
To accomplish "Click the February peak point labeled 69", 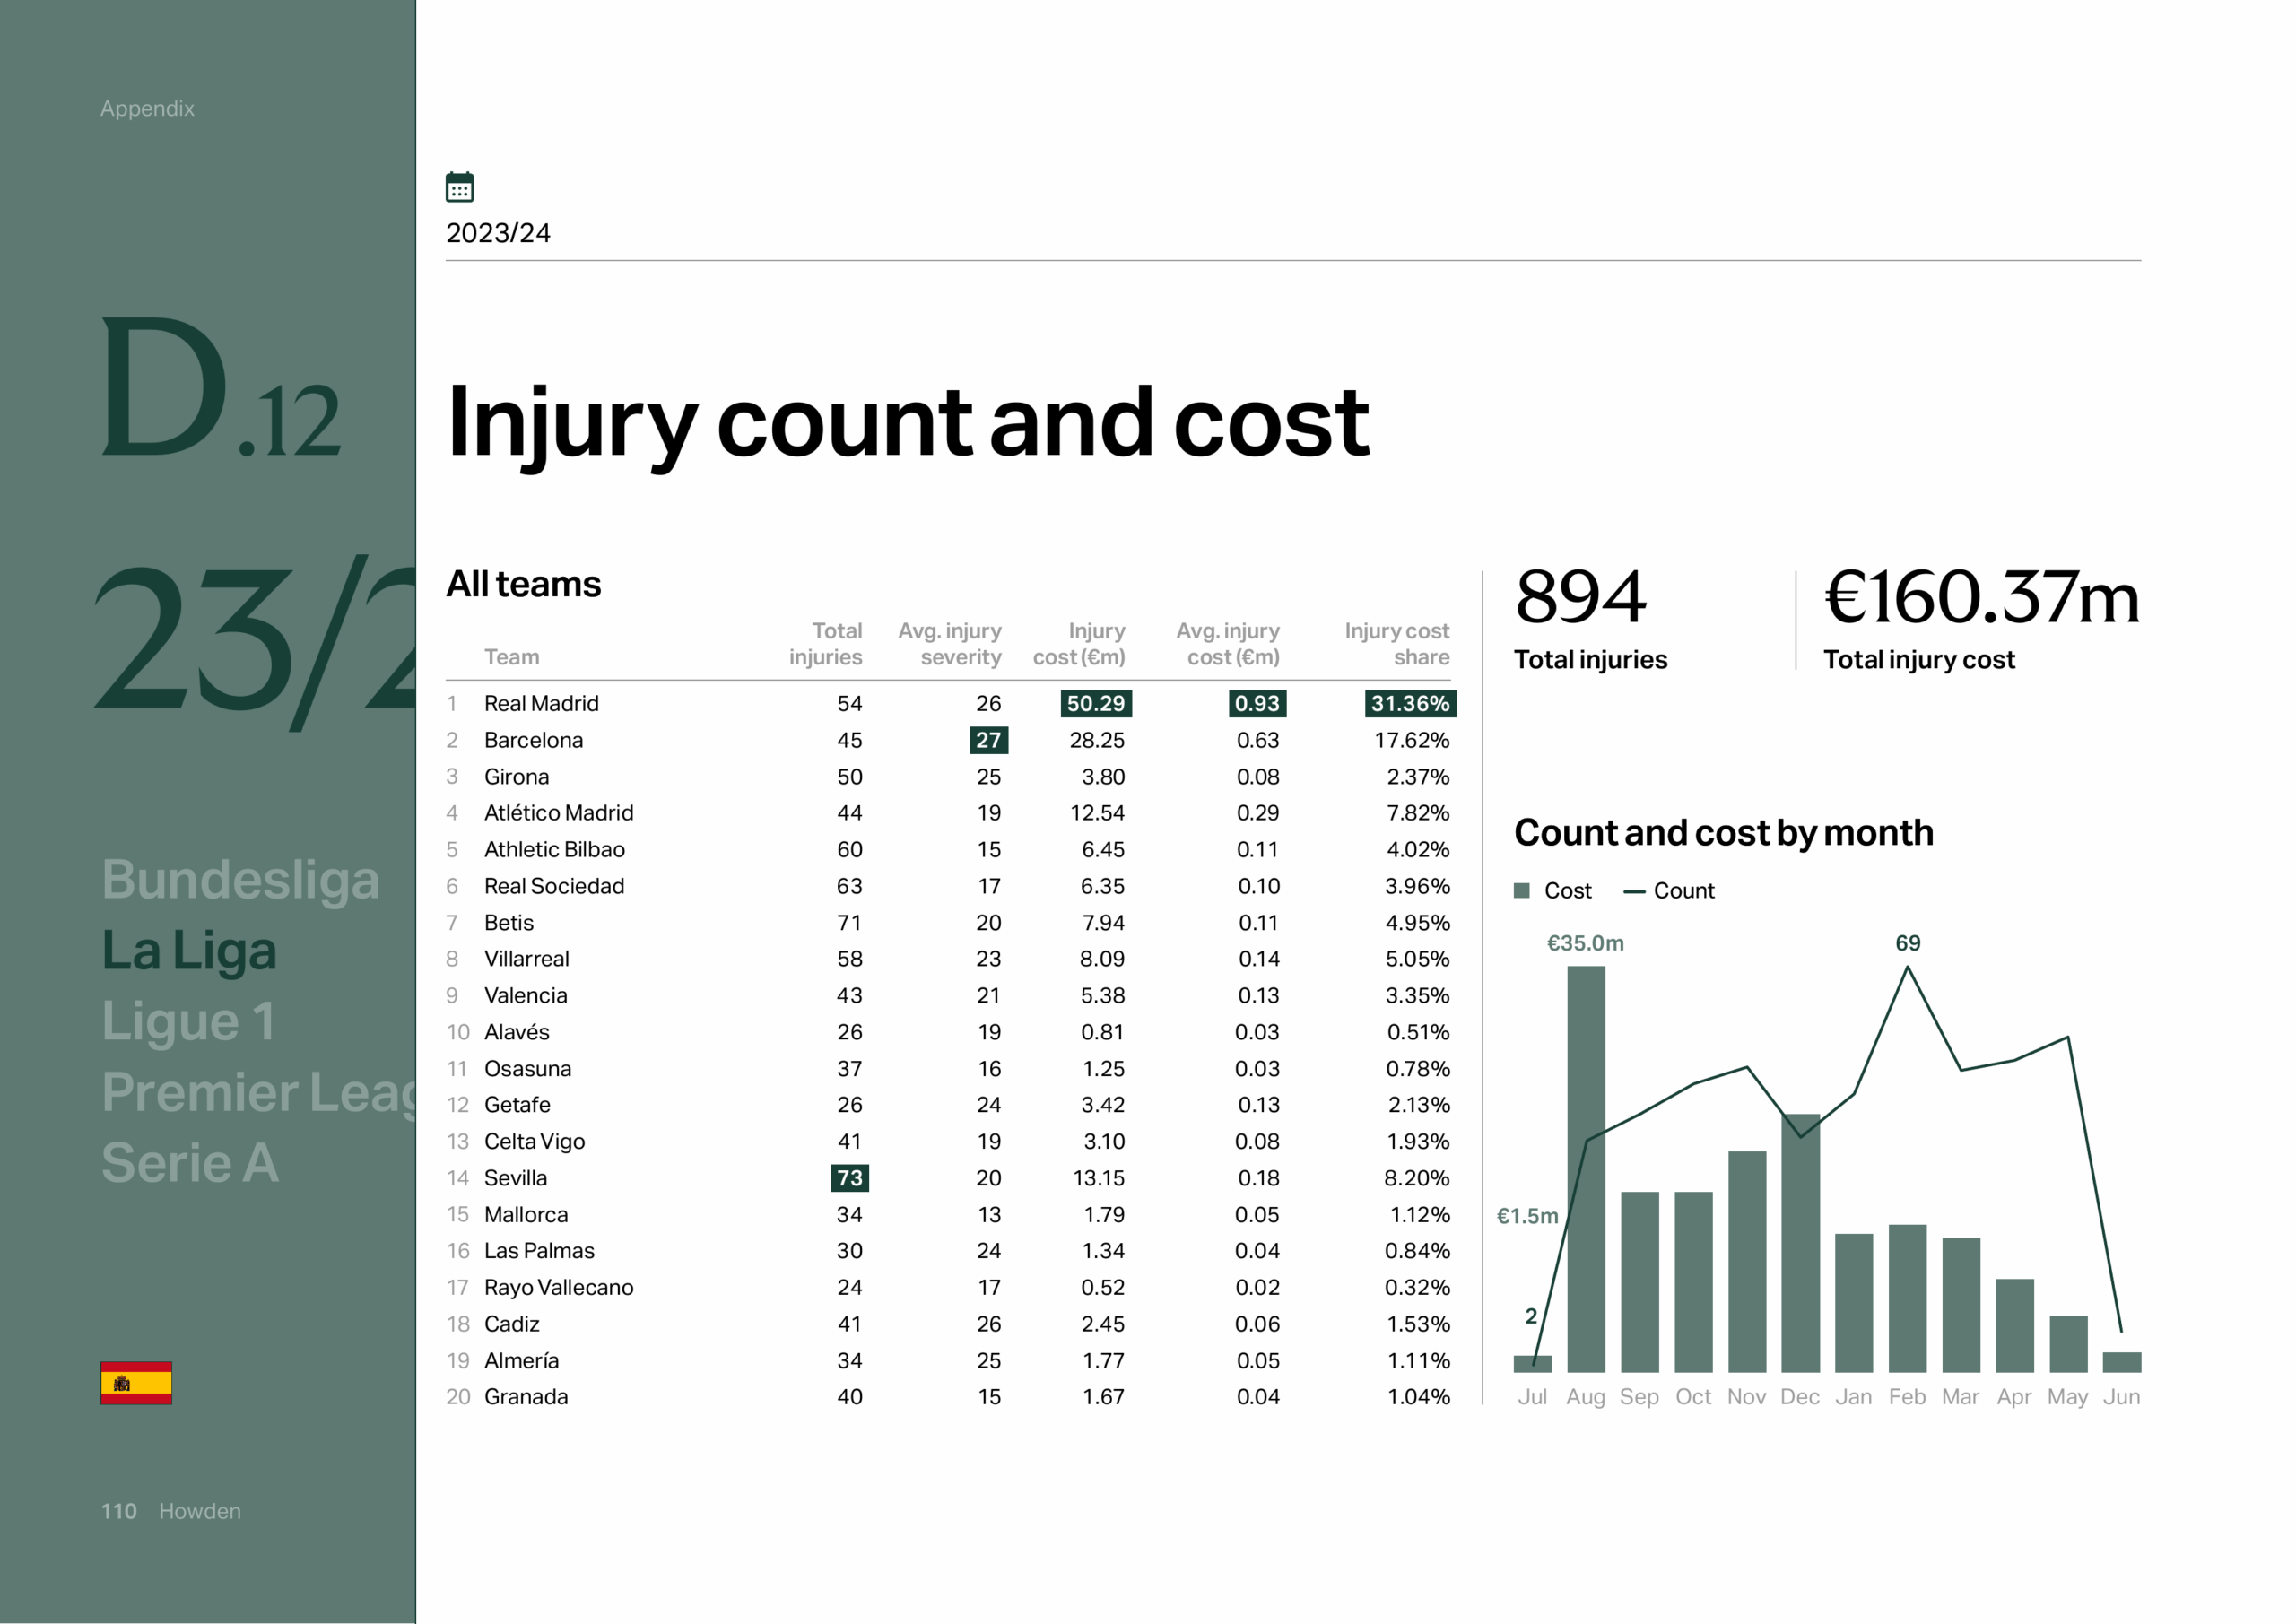I will point(1907,967).
